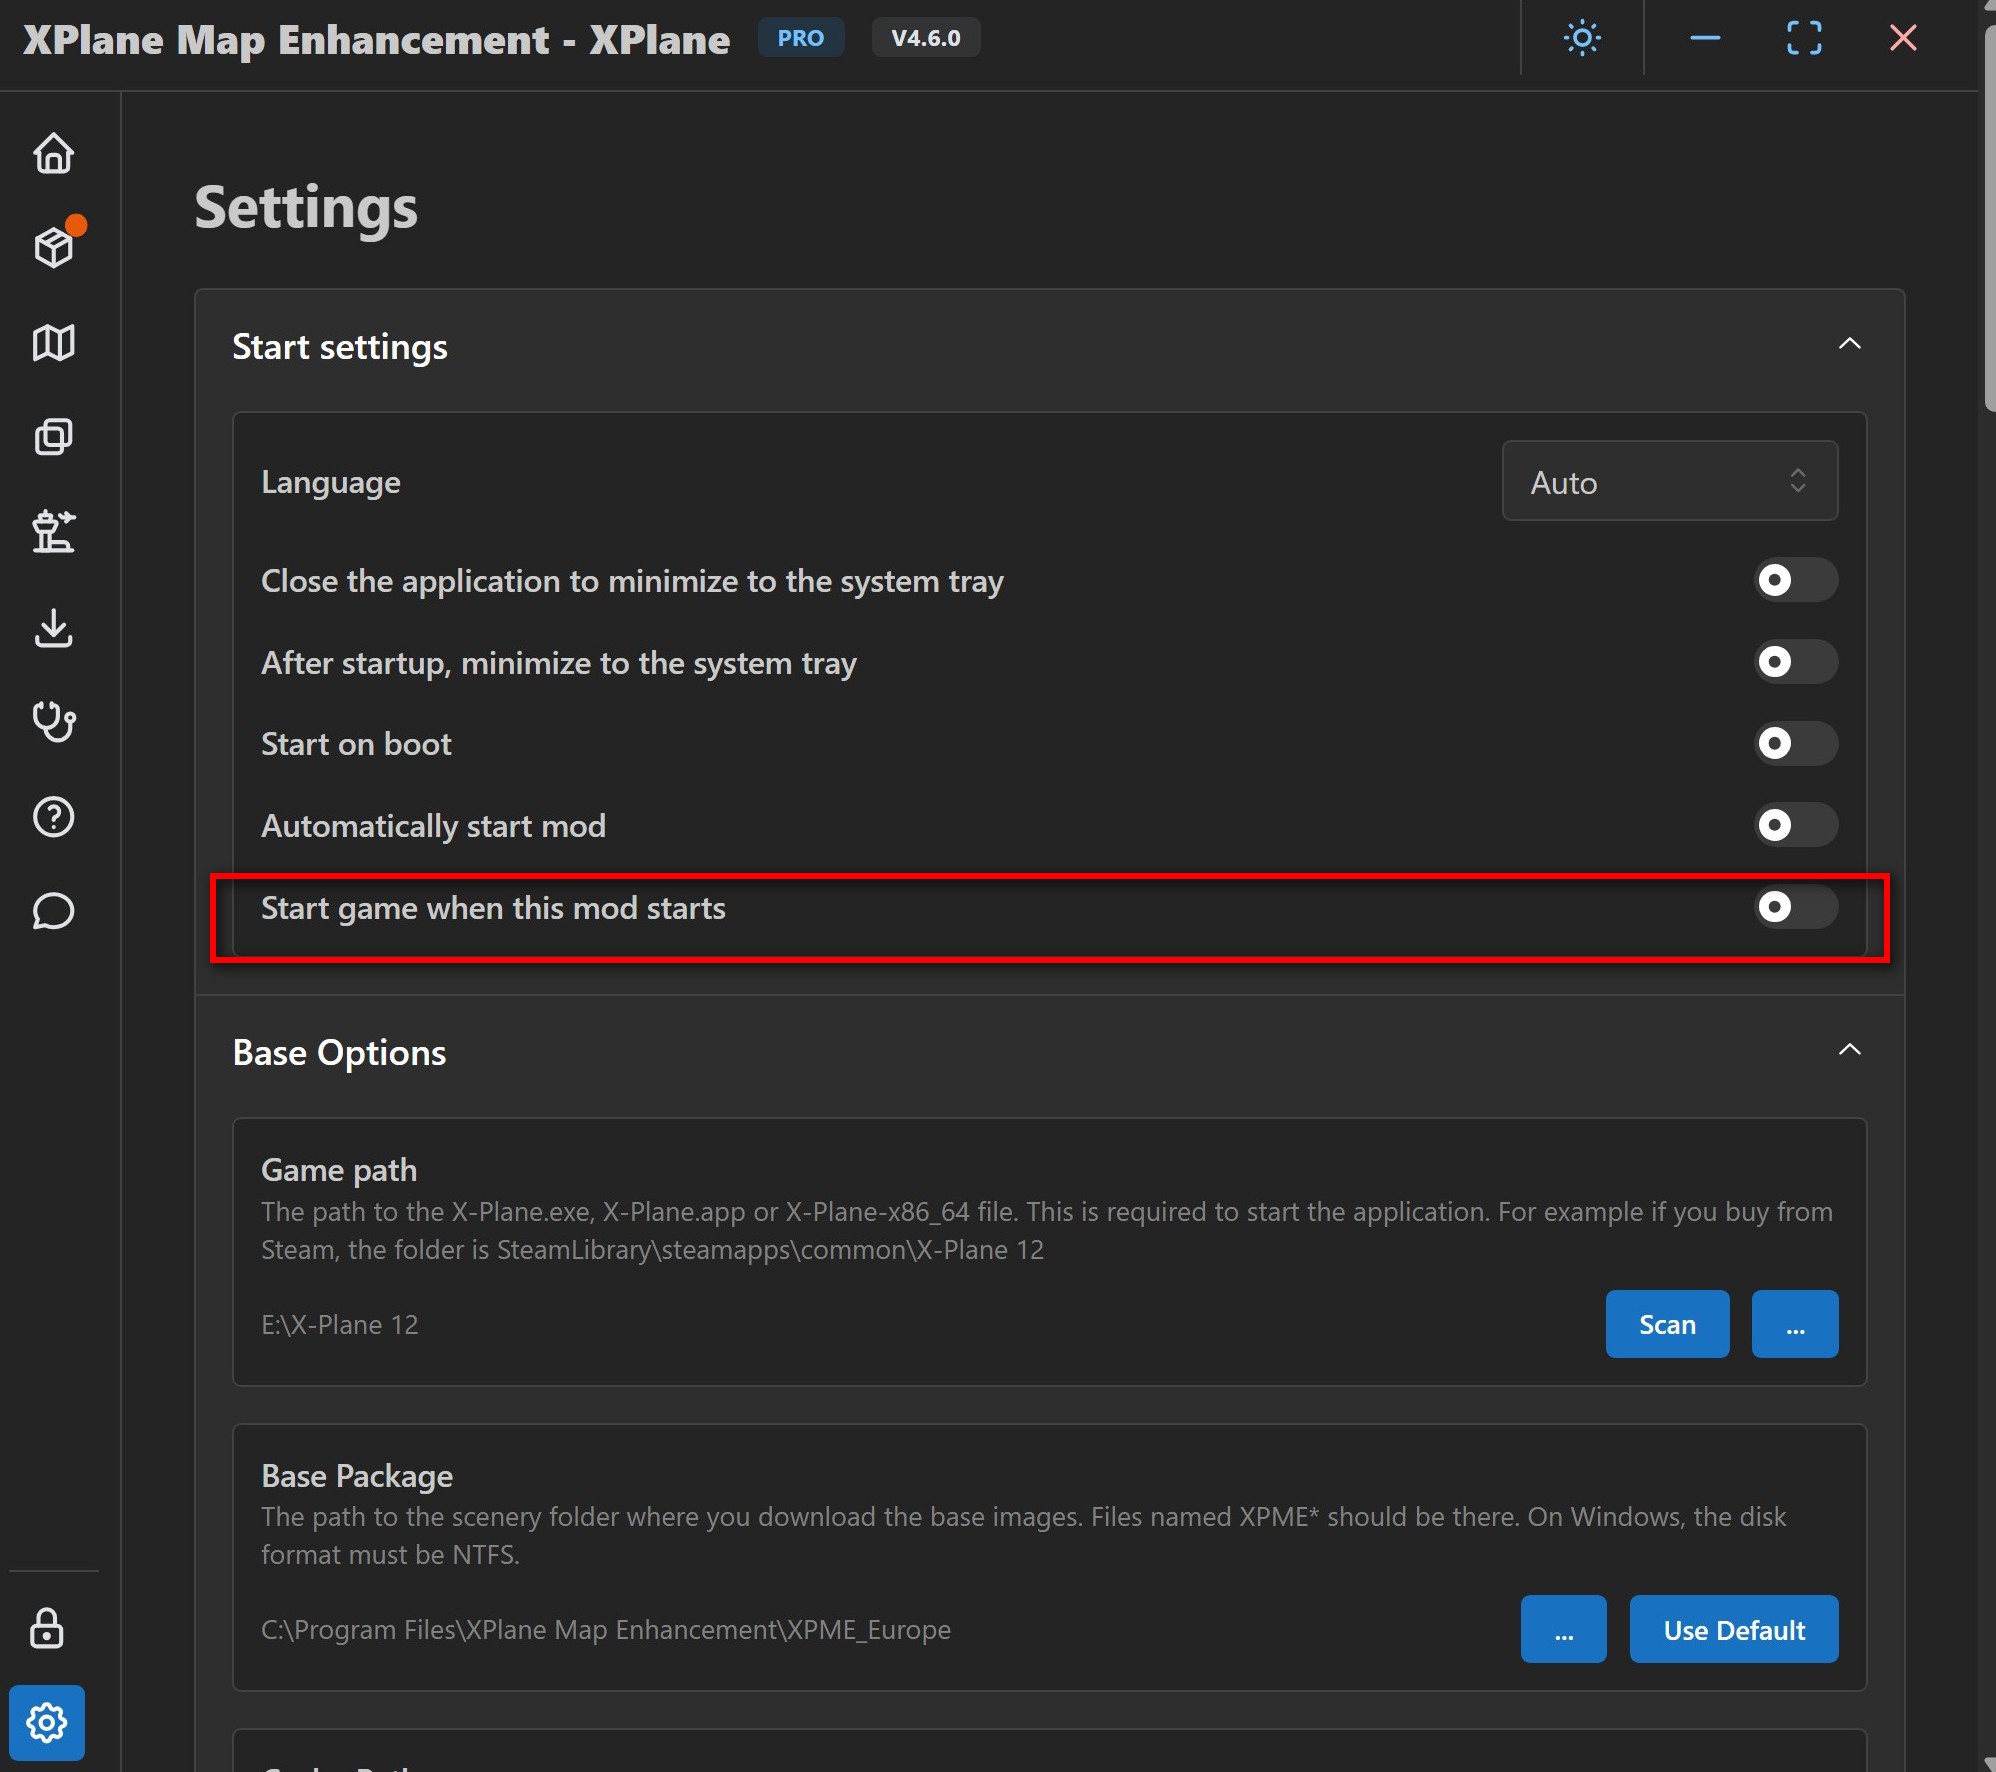The image size is (1996, 1772).
Task: Click the Base Options section title
Action: [339, 1053]
